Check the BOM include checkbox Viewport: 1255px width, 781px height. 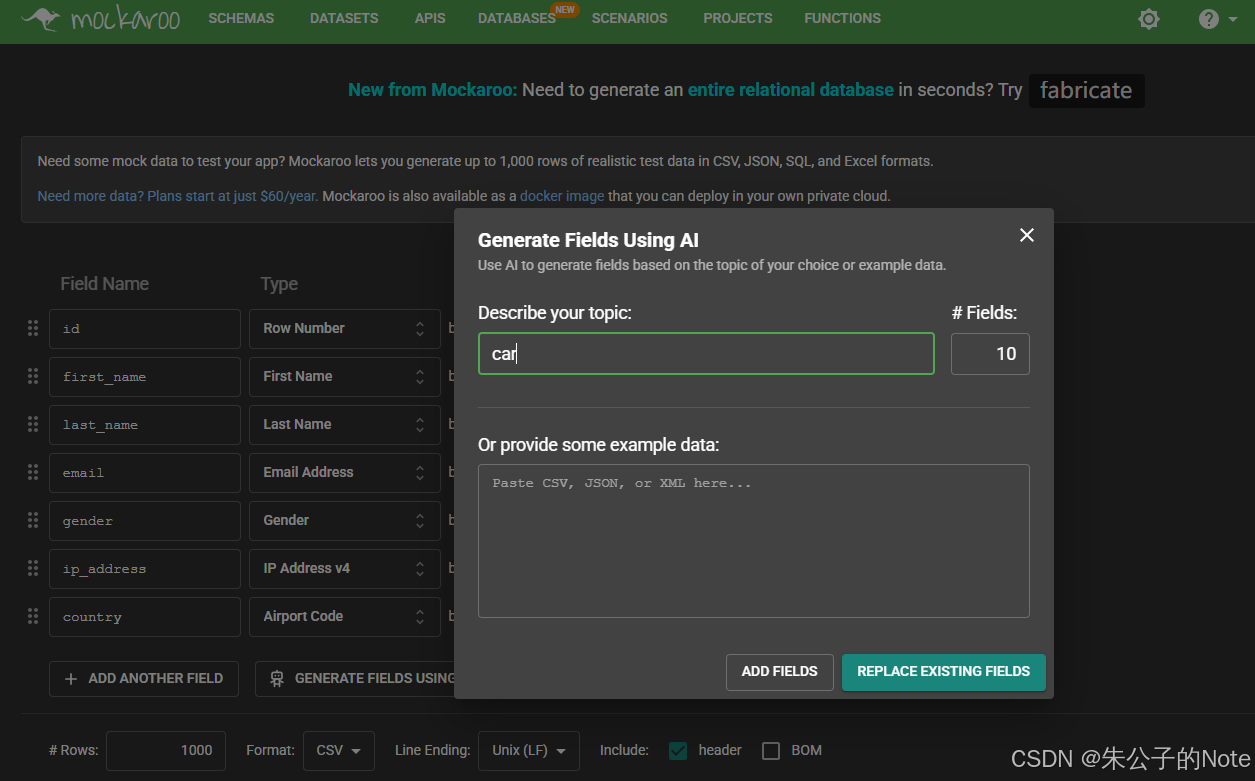point(771,751)
